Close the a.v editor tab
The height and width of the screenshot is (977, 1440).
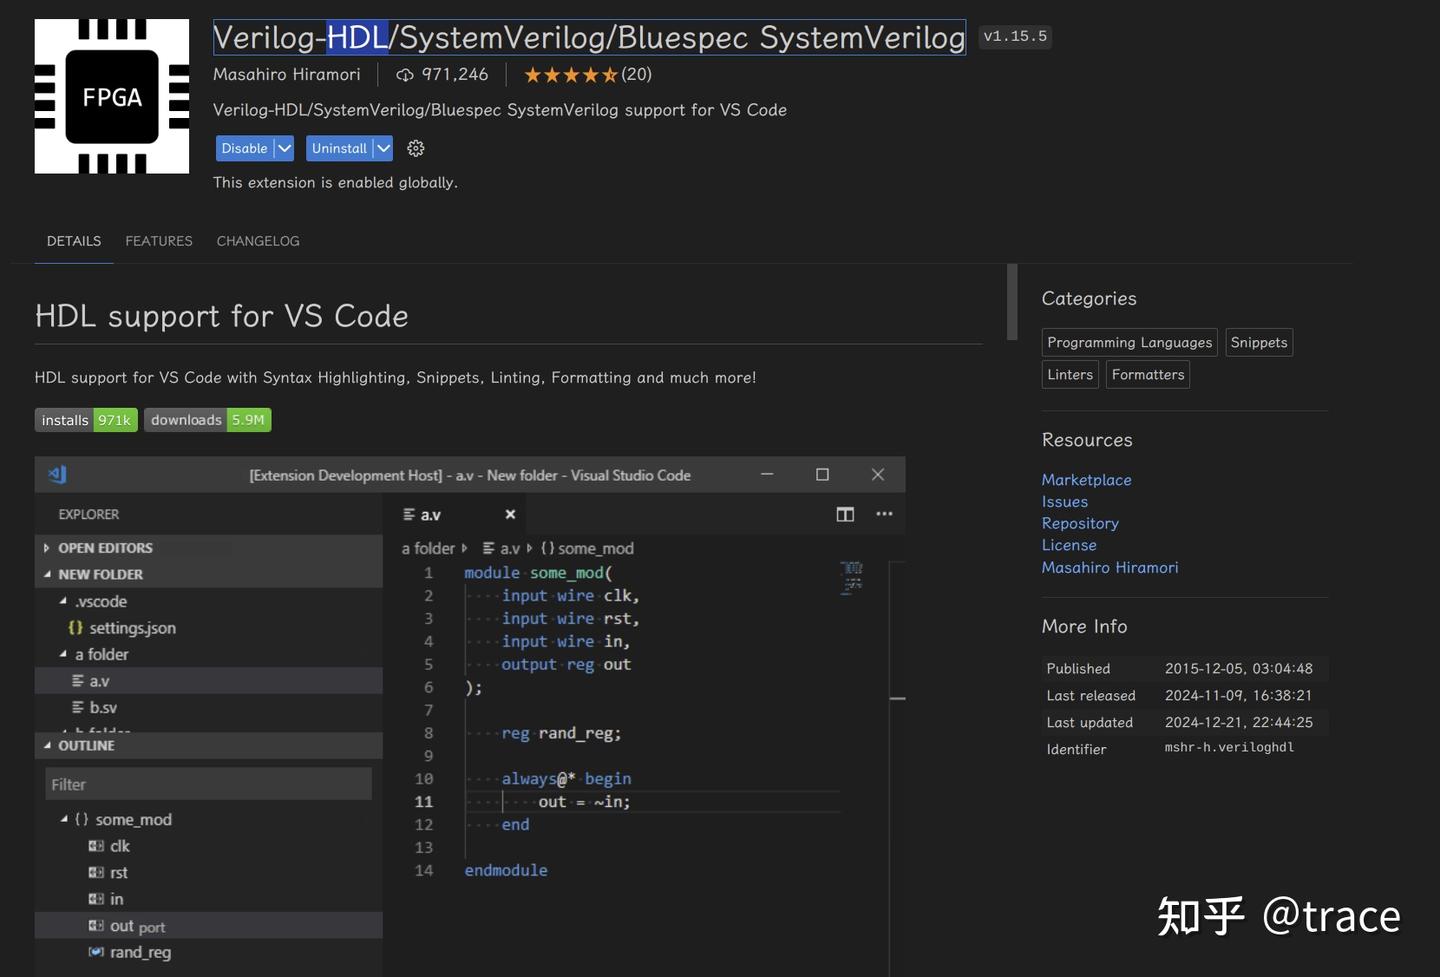tap(510, 513)
